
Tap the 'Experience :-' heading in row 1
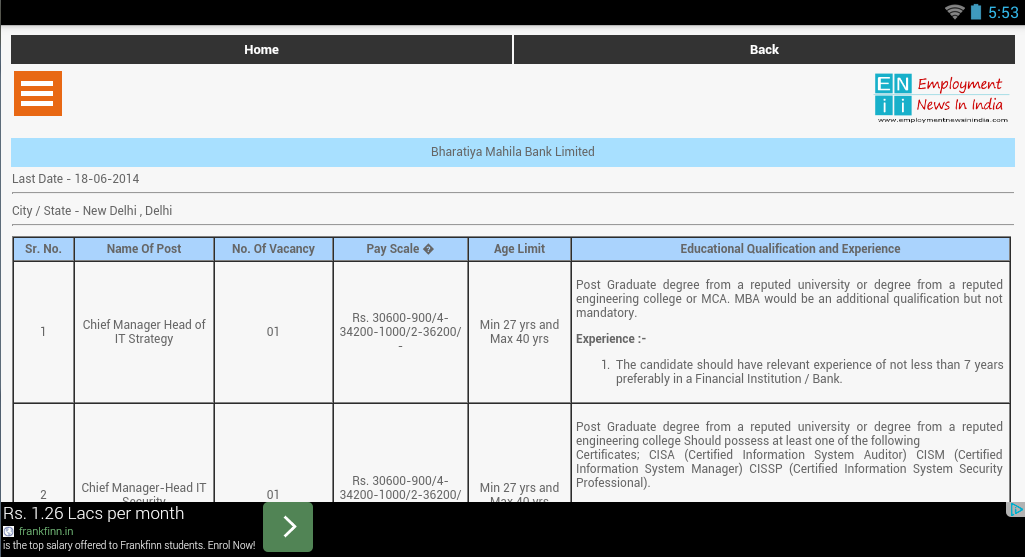click(611, 339)
